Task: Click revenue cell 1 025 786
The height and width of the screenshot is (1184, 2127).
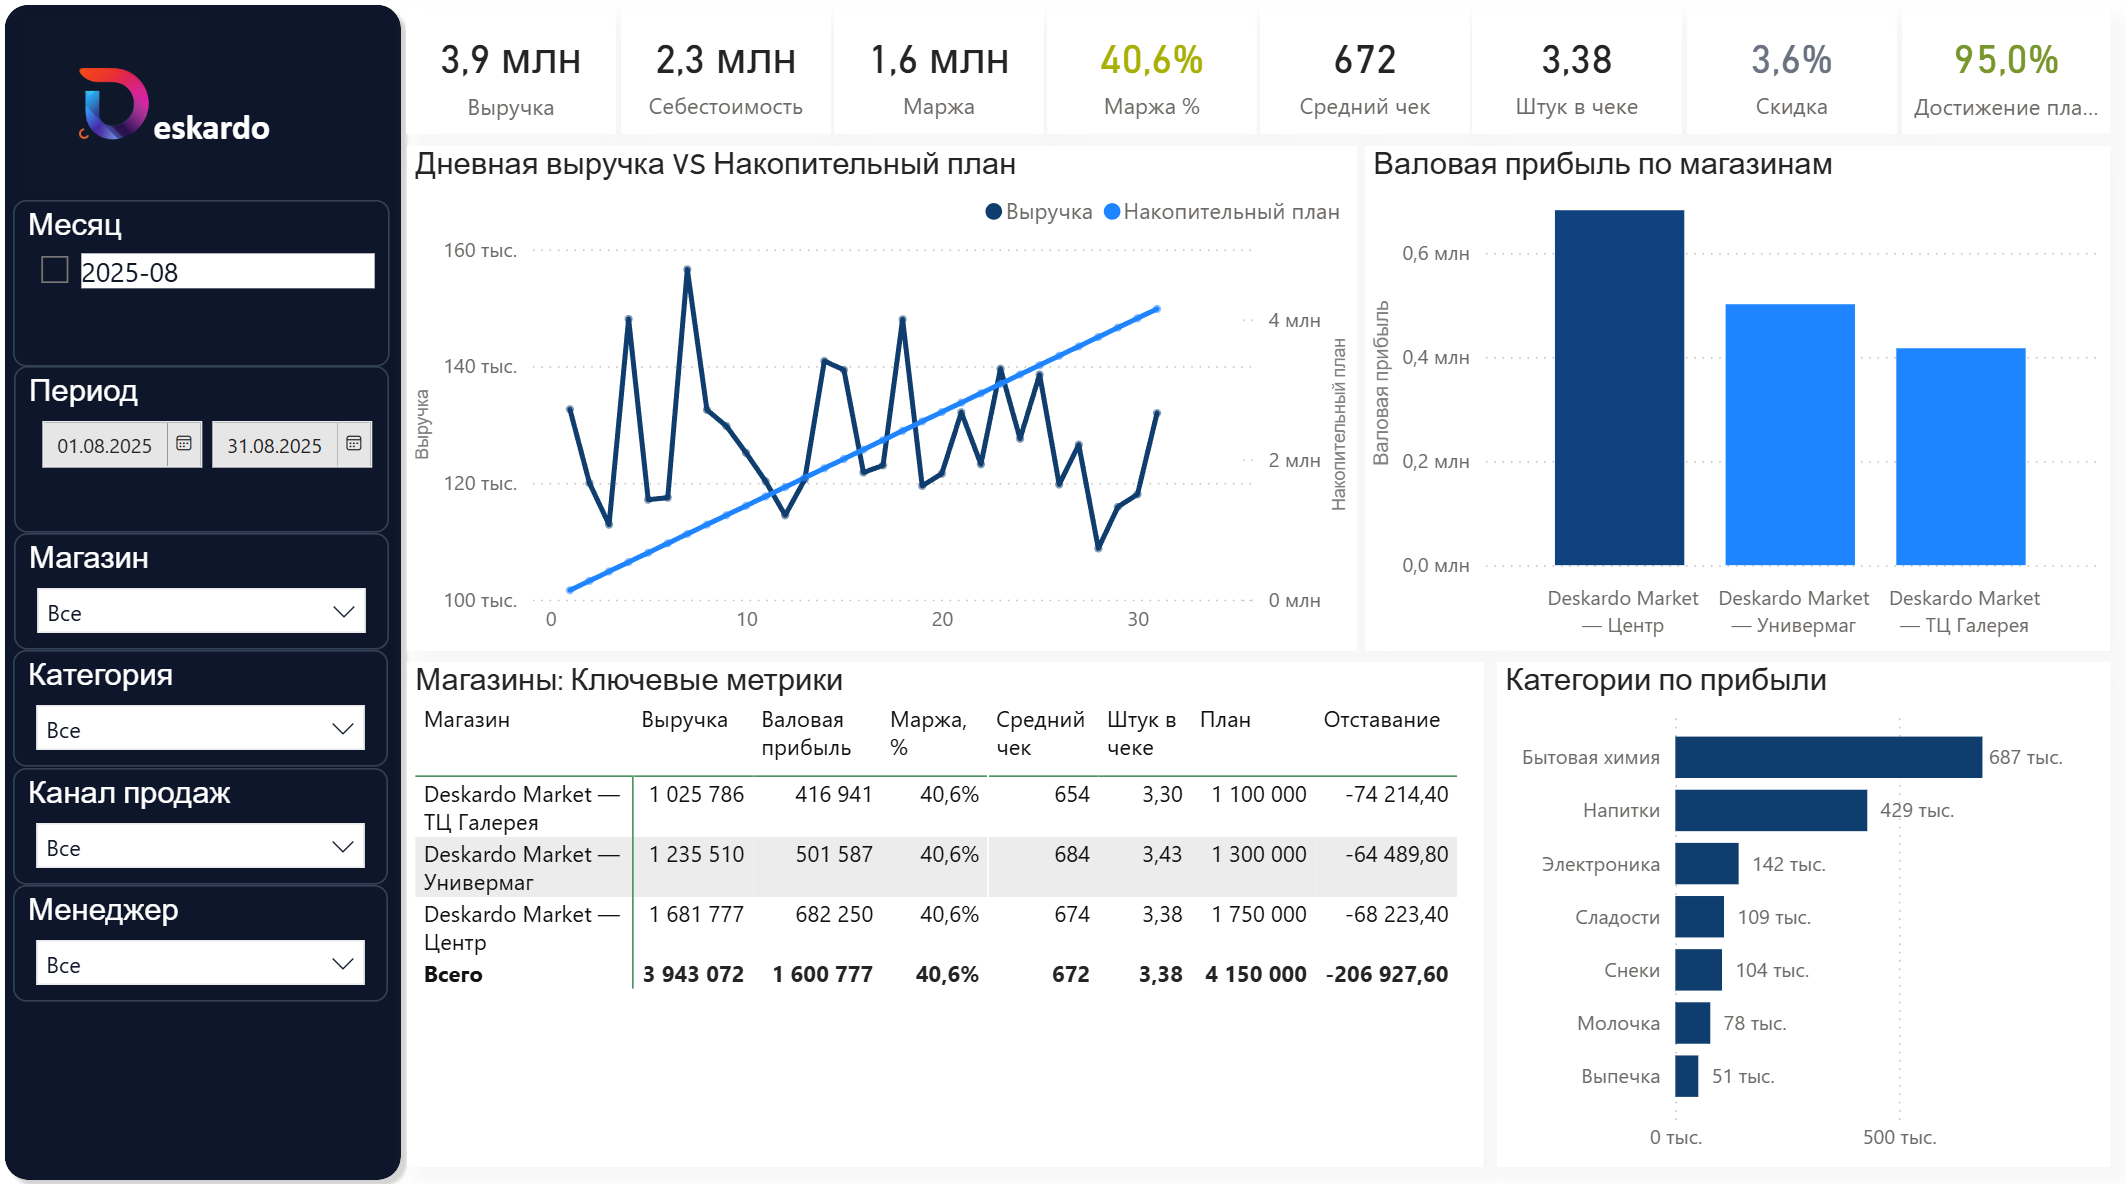Action: click(x=696, y=795)
